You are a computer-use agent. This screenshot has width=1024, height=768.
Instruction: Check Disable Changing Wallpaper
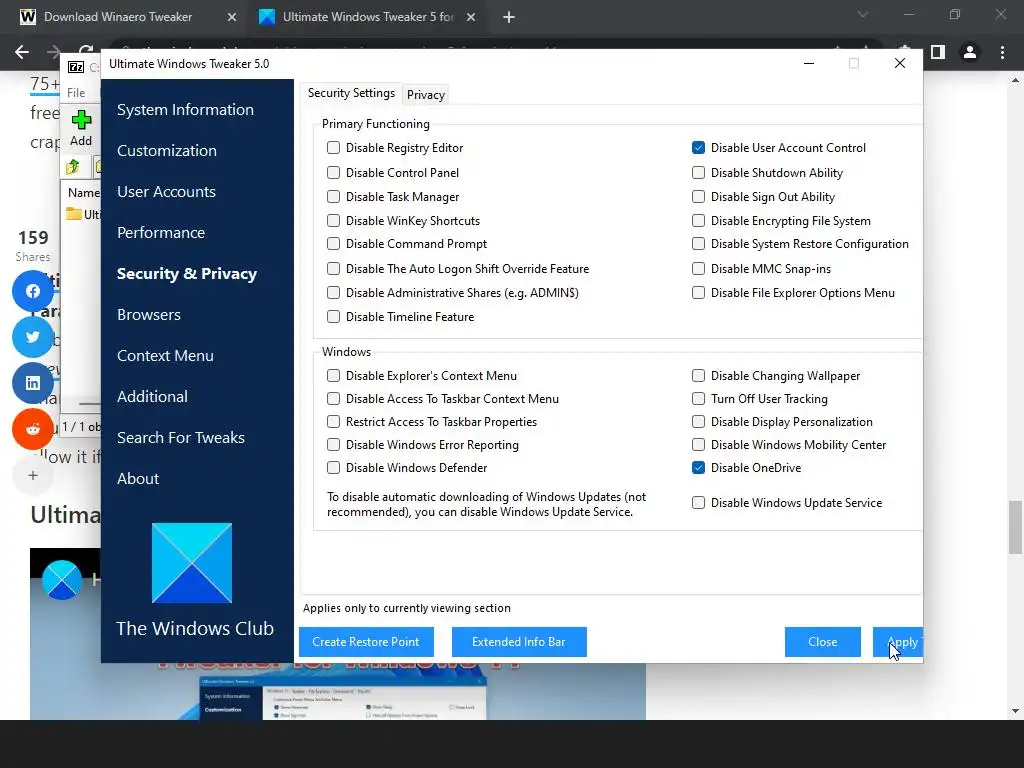pos(698,376)
